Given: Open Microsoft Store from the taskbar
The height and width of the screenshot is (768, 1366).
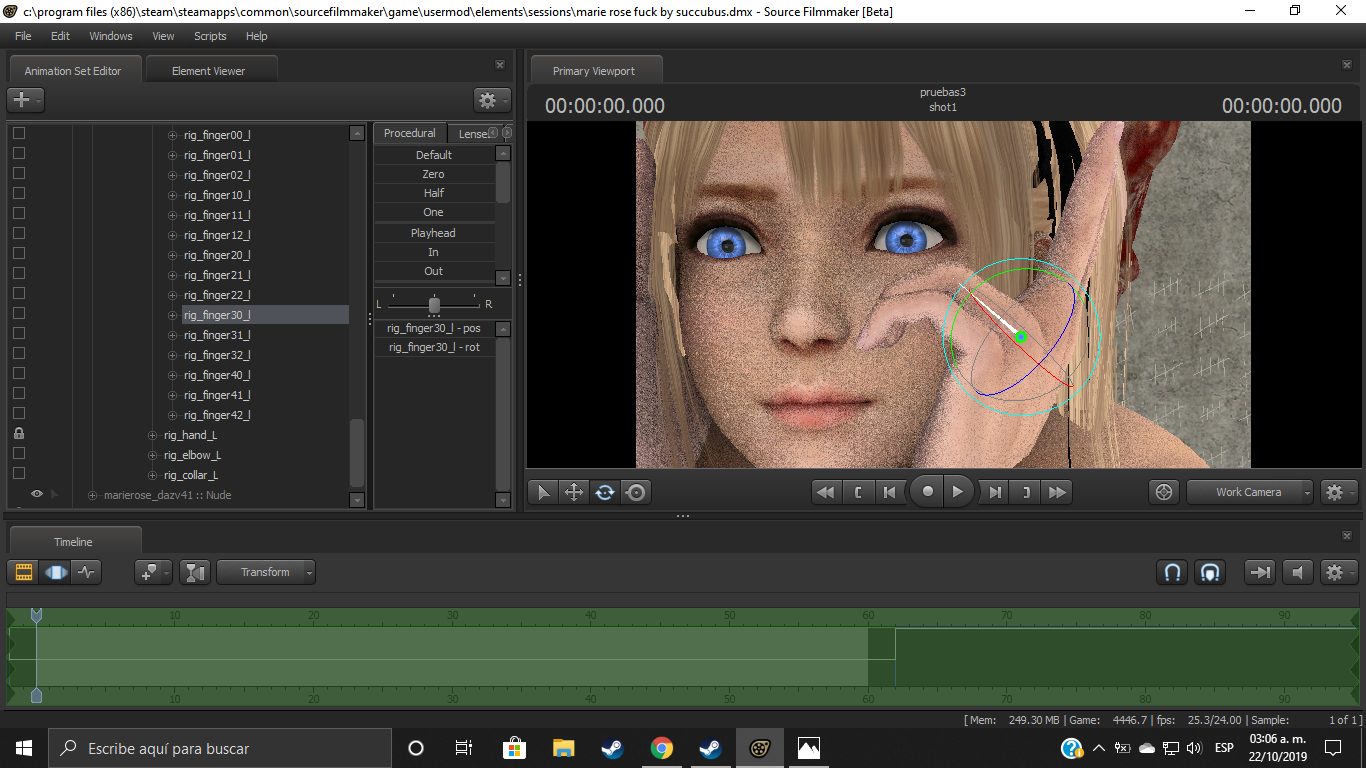Looking at the screenshot, I should [x=514, y=748].
